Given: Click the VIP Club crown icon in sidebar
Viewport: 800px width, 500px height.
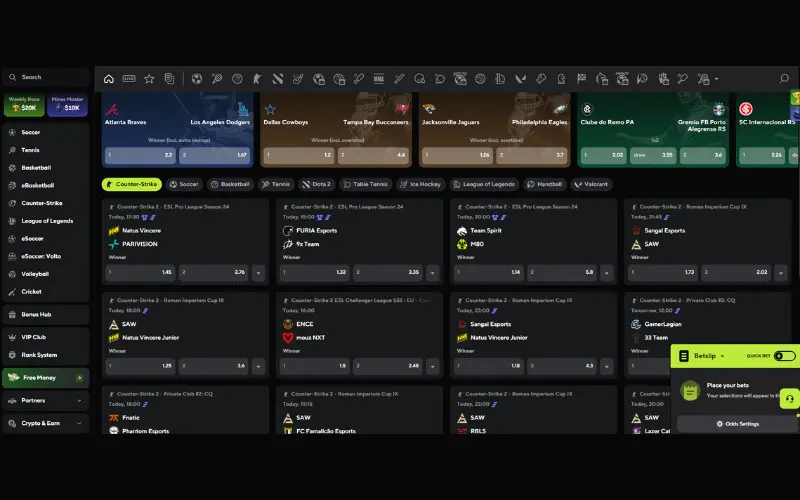Looking at the screenshot, I should point(12,337).
